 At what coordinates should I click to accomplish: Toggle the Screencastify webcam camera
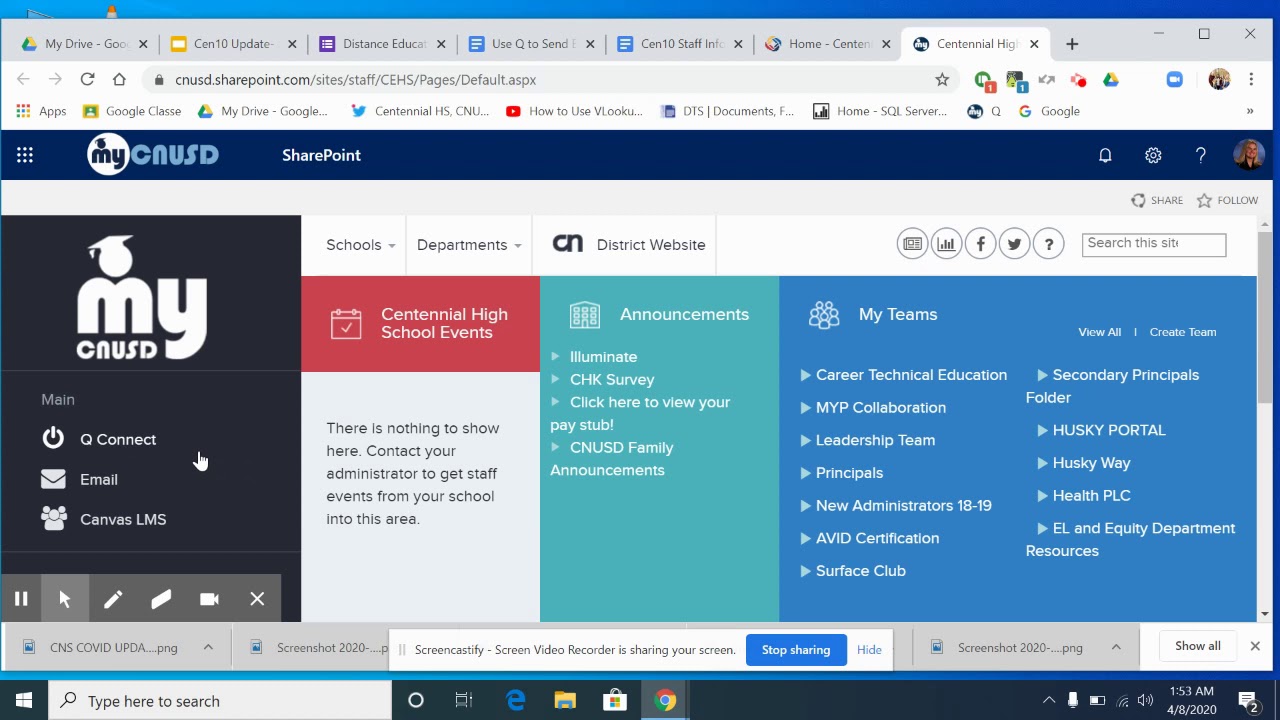(x=209, y=599)
